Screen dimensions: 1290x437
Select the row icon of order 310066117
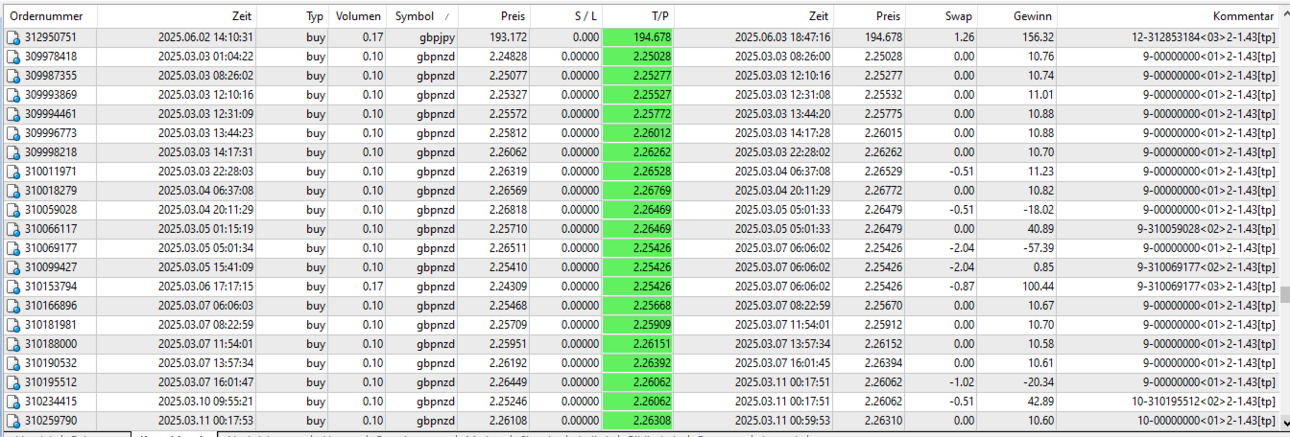tap(13, 229)
